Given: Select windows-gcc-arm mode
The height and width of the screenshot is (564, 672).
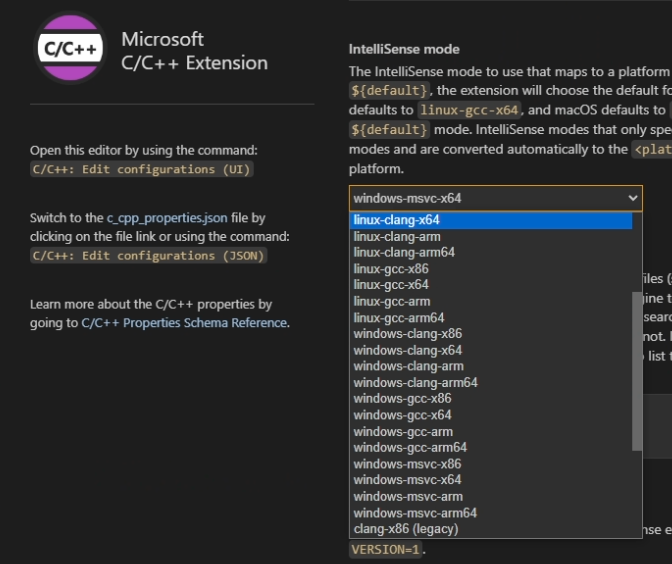Looking at the screenshot, I should (x=491, y=432).
